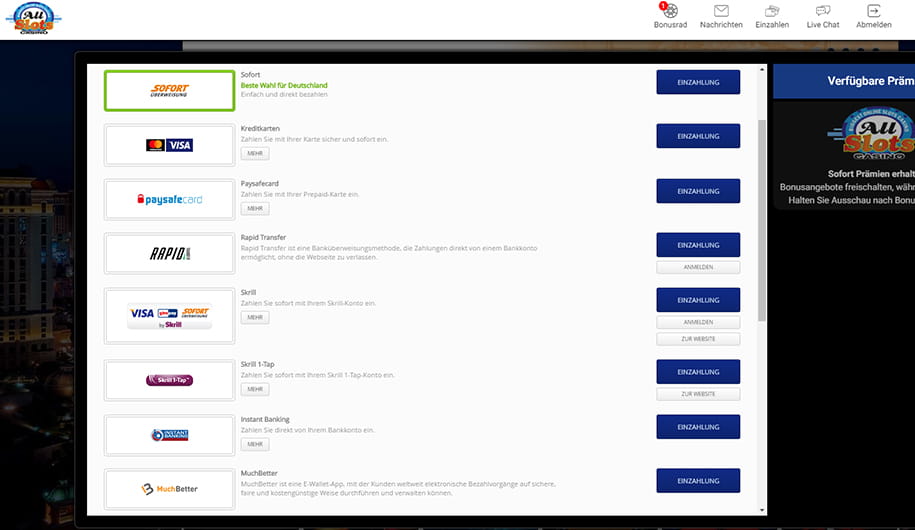
Task: Select the MuchBetter payment logo
Action: click(x=169, y=489)
